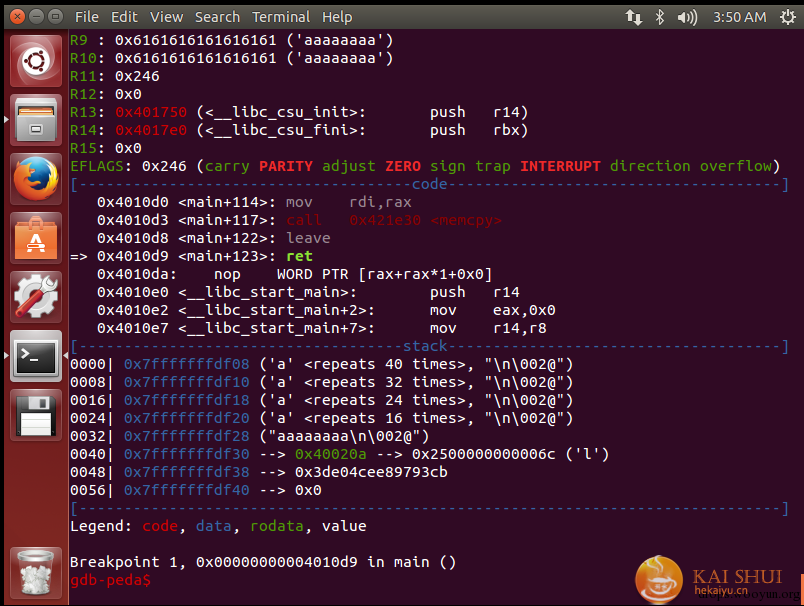Image resolution: width=804 pixels, height=606 pixels.
Task: Open the Terminal menu
Action: click(280, 17)
